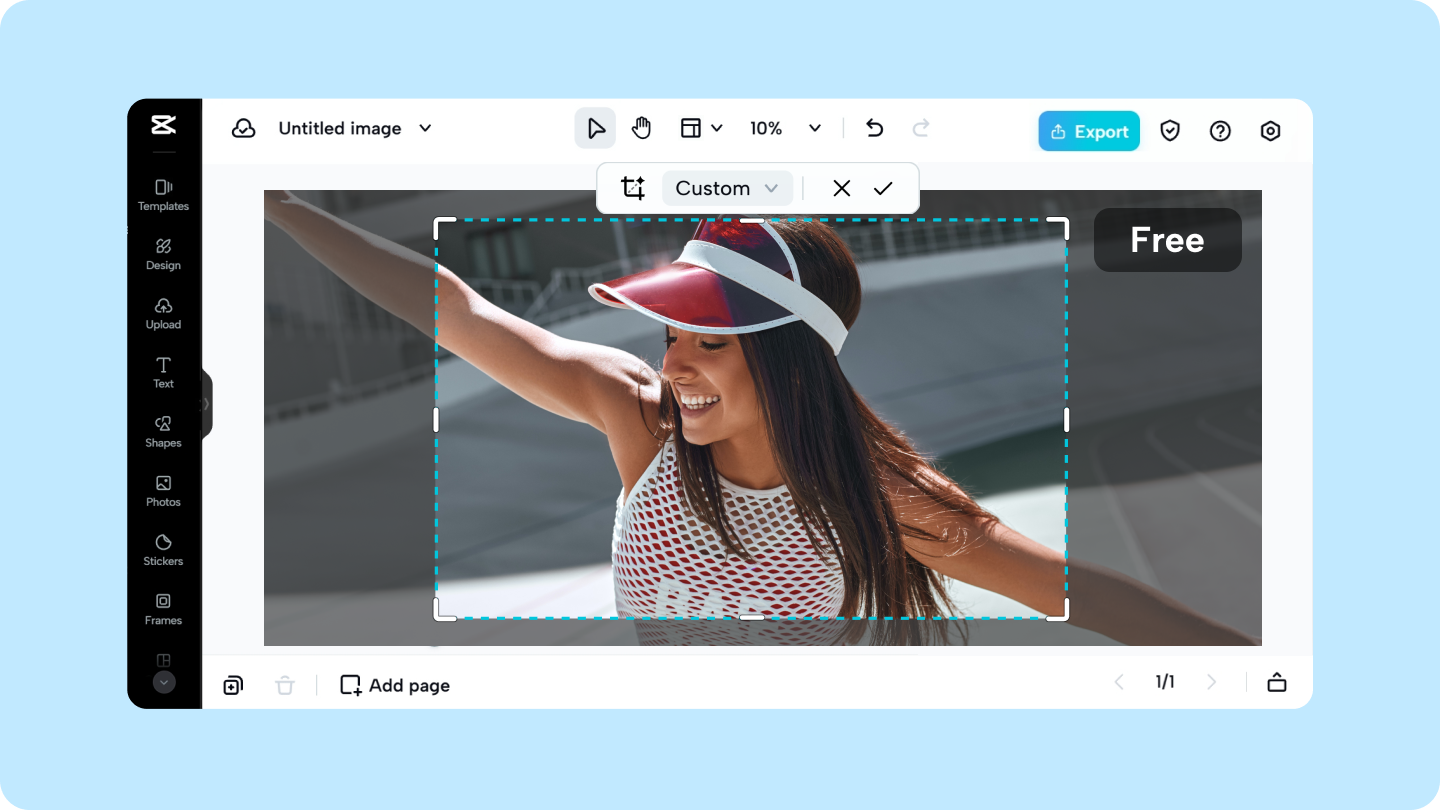This screenshot has height=810, width=1440.
Task: Open the shield security icon
Action: coord(1170,131)
